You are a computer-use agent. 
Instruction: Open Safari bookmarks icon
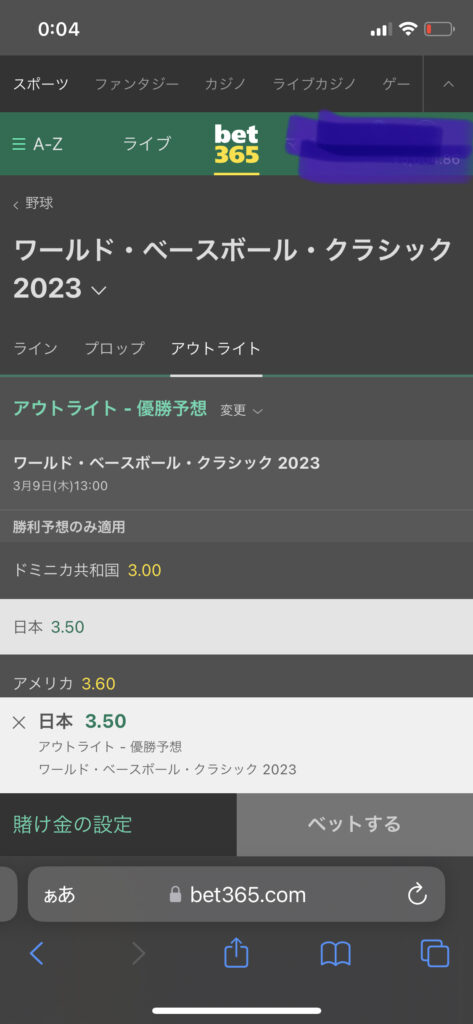point(336,954)
